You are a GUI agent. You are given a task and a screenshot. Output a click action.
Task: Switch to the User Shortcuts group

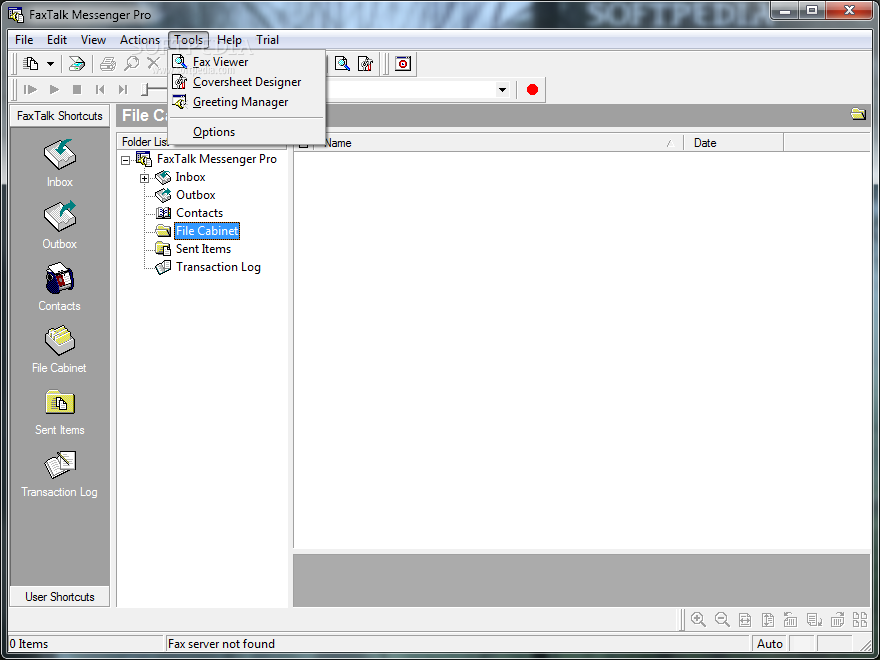(59, 597)
